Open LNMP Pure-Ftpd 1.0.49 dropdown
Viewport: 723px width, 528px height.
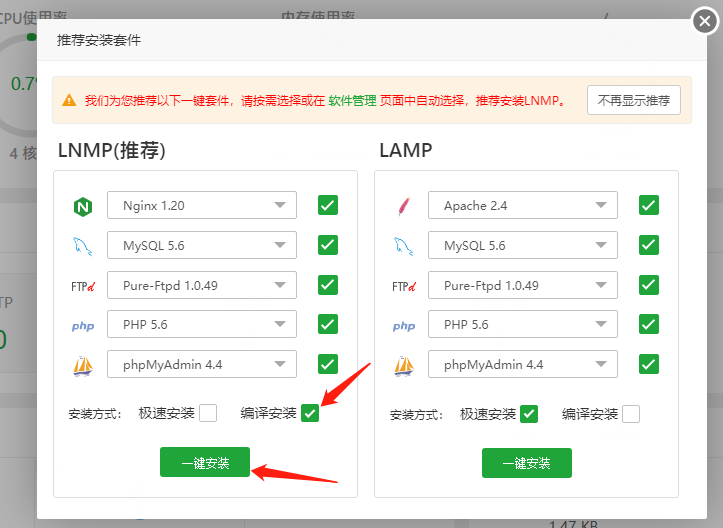[x=202, y=285]
